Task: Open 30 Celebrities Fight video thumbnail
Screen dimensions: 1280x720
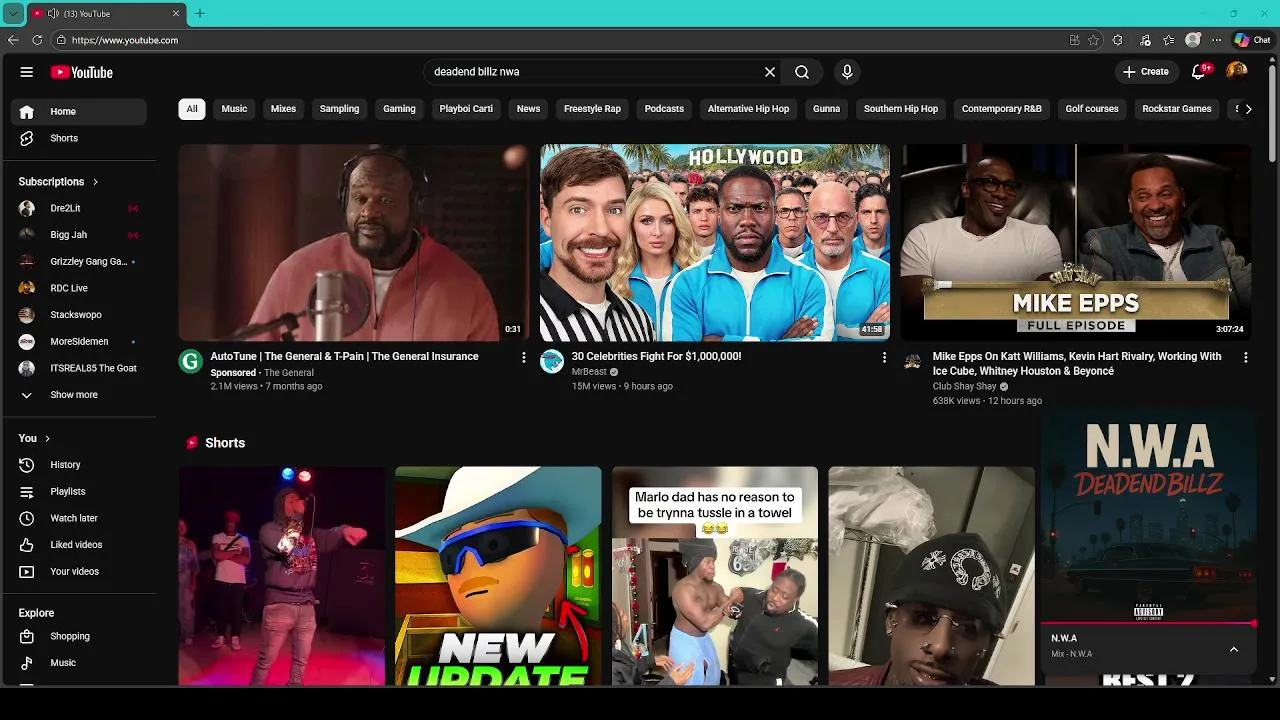Action: tap(715, 242)
